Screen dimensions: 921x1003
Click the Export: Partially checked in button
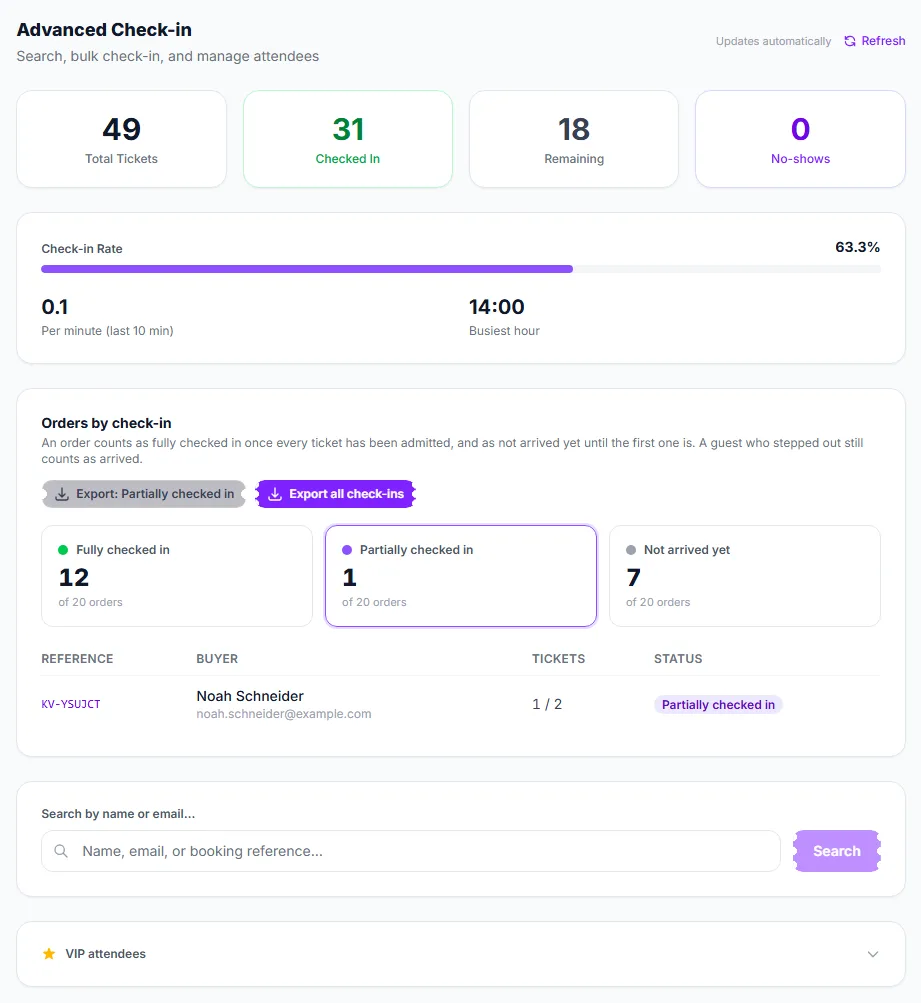tap(144, 494)
